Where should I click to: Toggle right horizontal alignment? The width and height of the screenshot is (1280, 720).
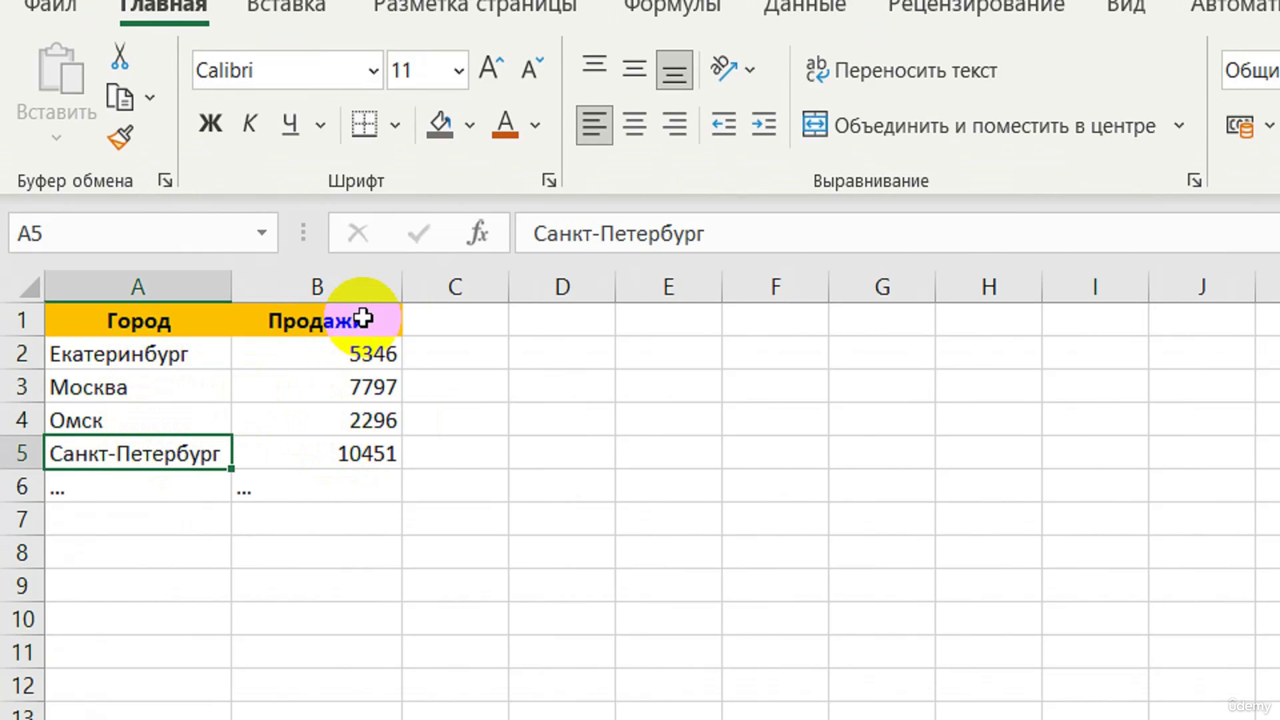point(675,125)
